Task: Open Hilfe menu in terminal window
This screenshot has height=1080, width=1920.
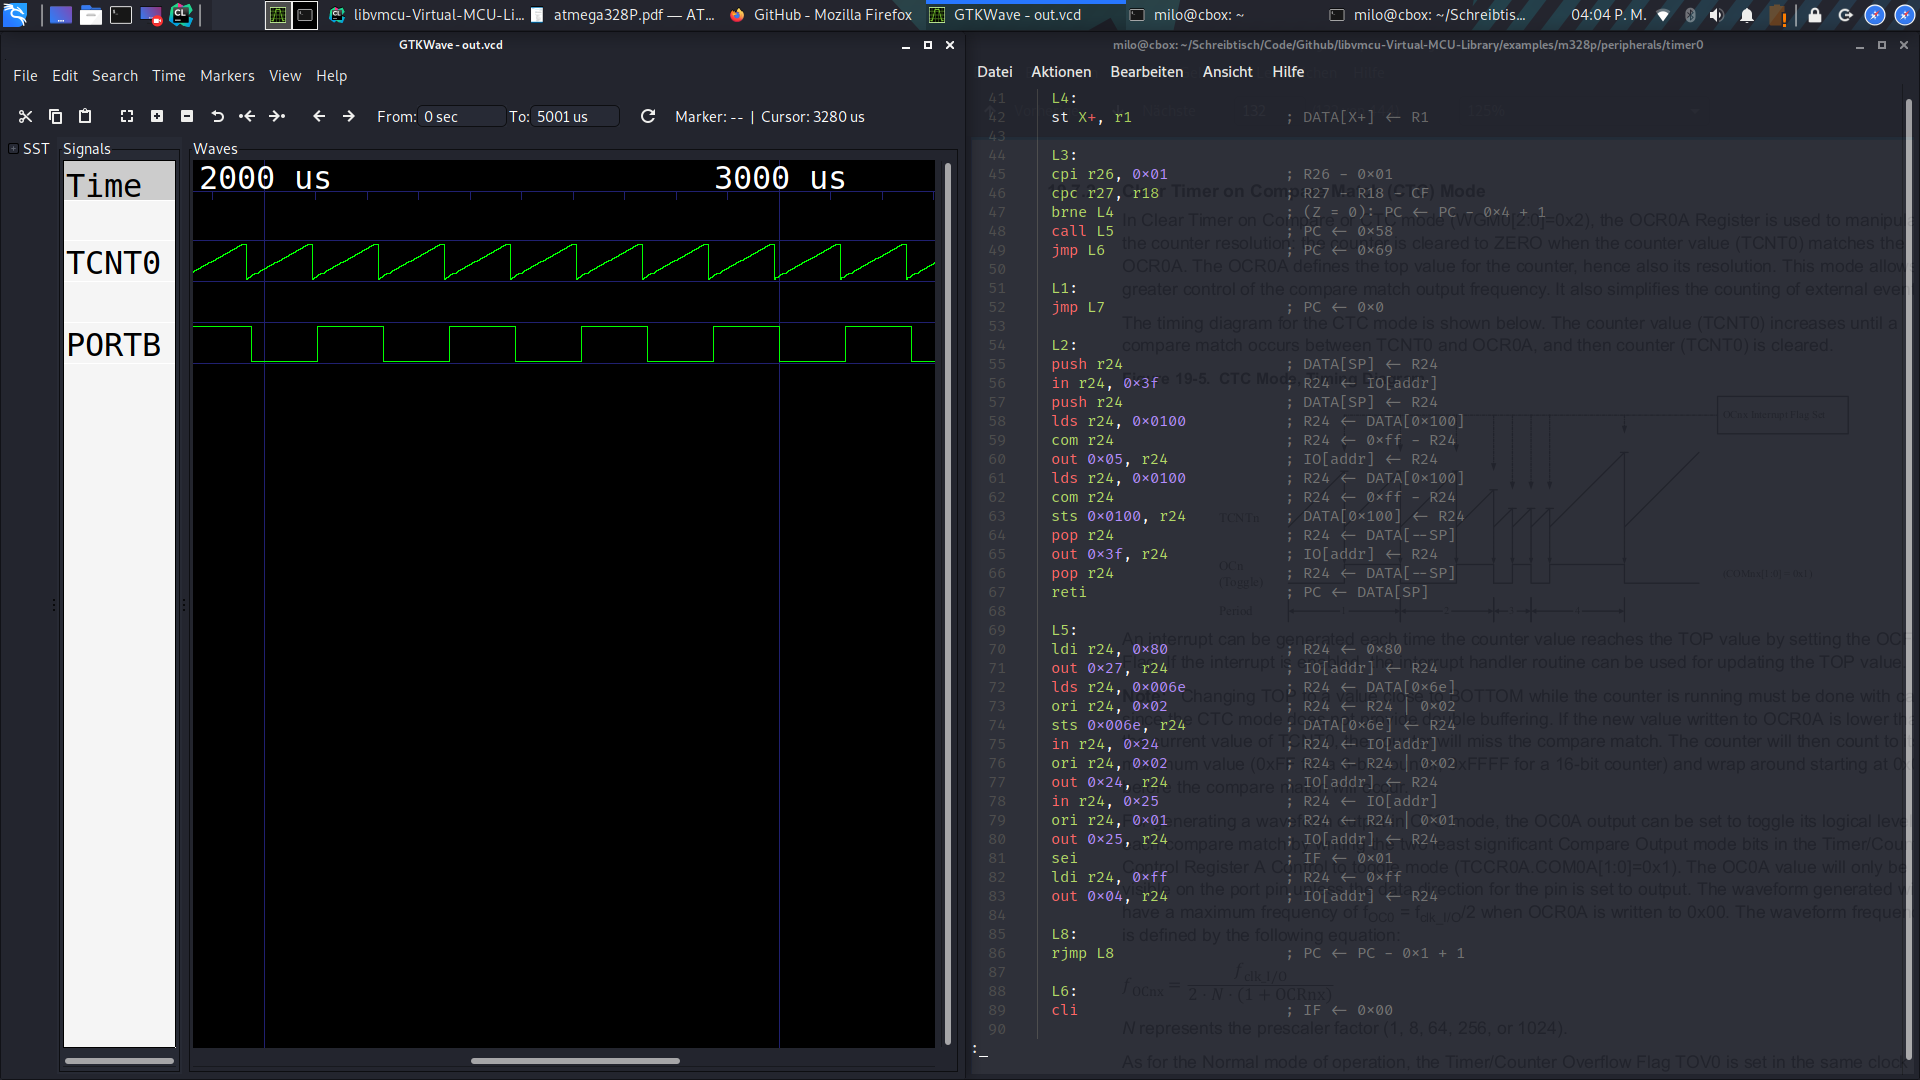Action: click(1288, 72)
